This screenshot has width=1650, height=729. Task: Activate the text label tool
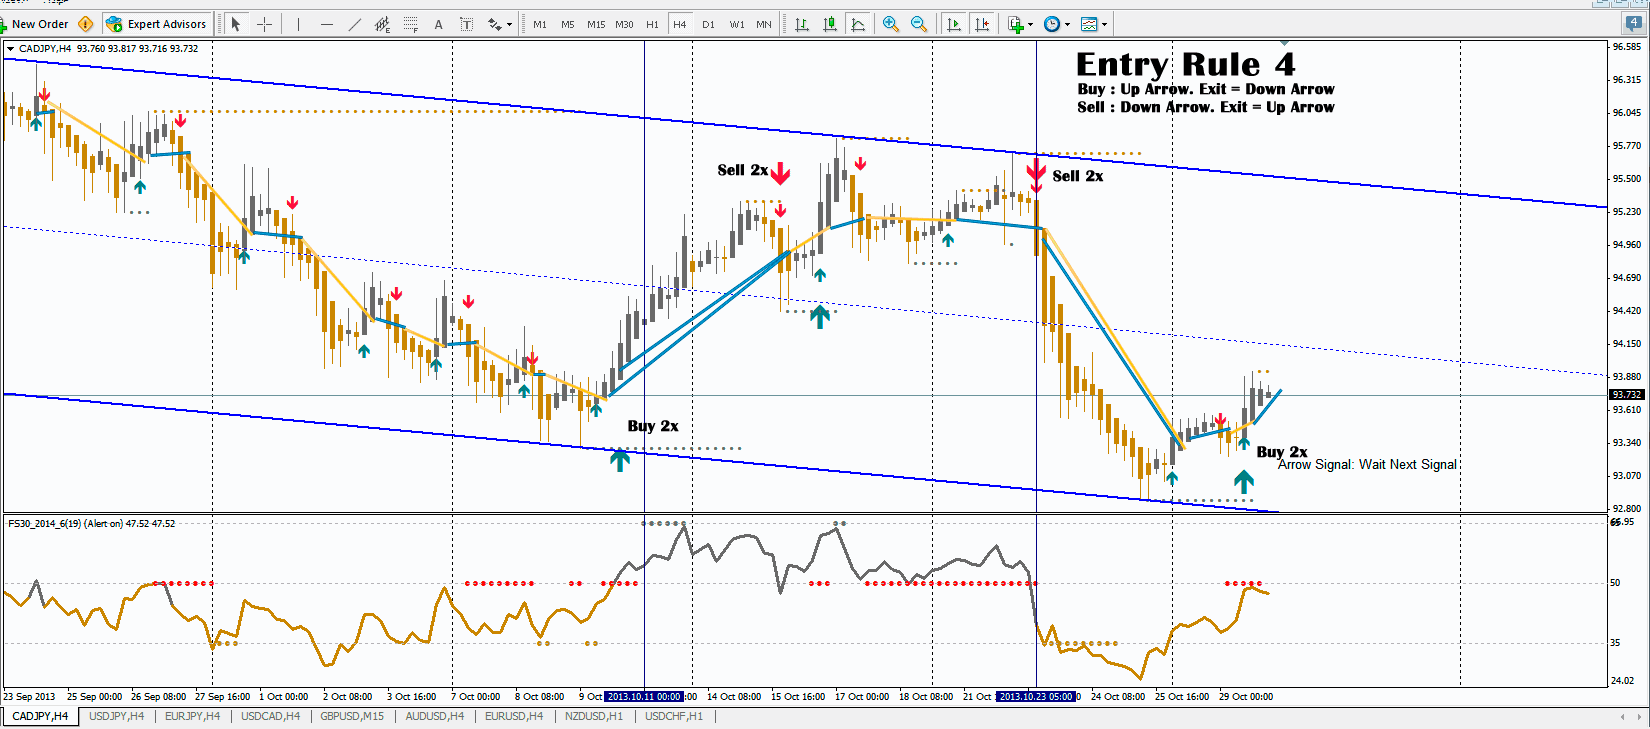(x=438, y=24)
